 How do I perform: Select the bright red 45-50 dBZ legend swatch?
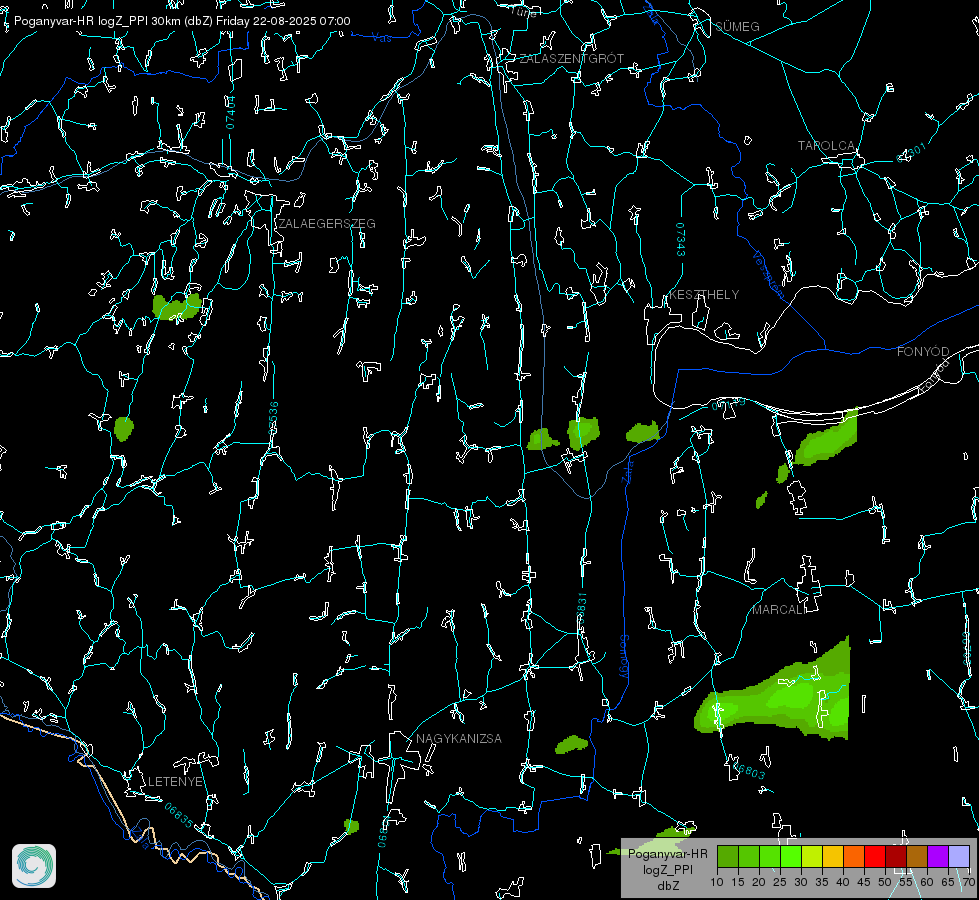875,856
